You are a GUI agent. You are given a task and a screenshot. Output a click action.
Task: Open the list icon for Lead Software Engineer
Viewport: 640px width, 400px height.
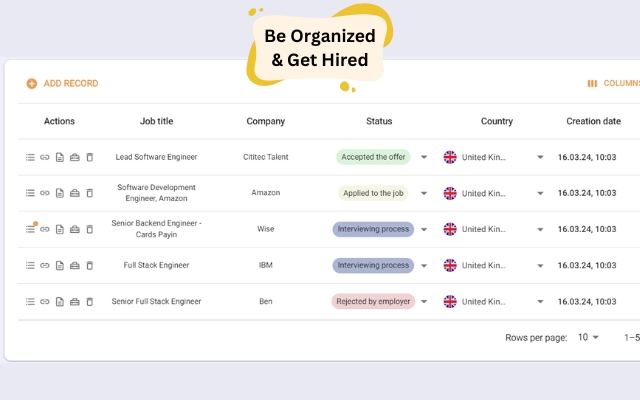pos(30,157)
